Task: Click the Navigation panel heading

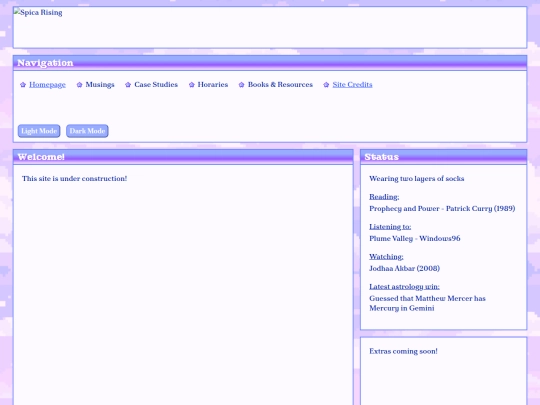Action: tap(45, 63)
